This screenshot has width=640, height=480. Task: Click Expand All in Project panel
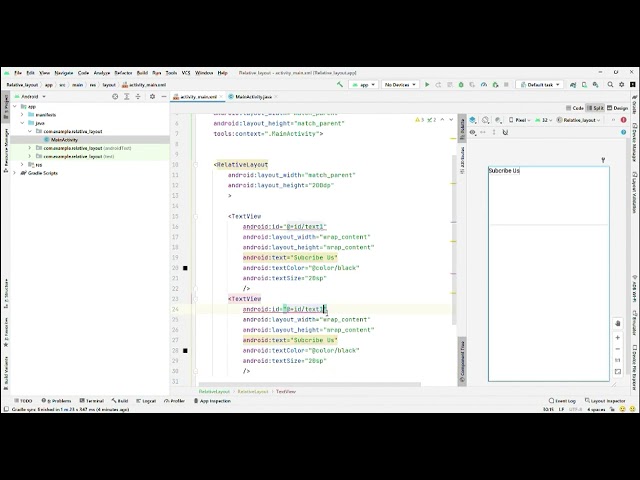(127, 97)
